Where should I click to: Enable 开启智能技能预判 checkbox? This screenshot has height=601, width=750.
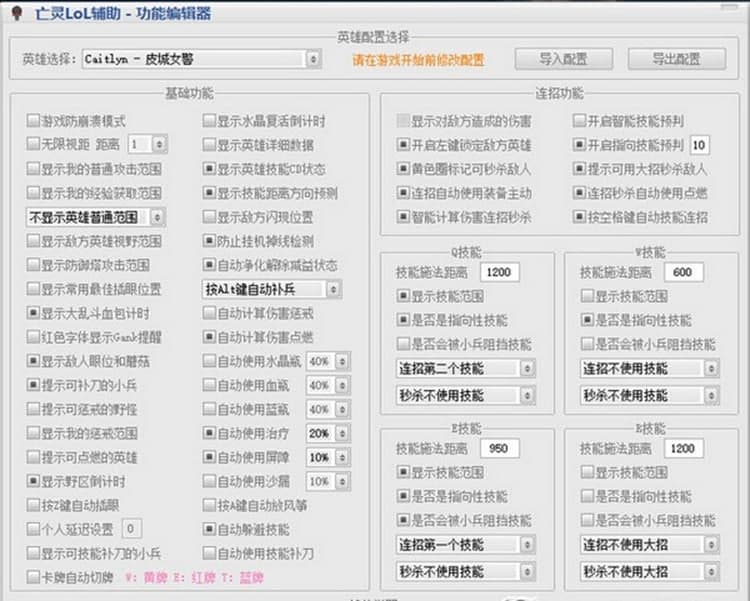[x=580, y=121]
